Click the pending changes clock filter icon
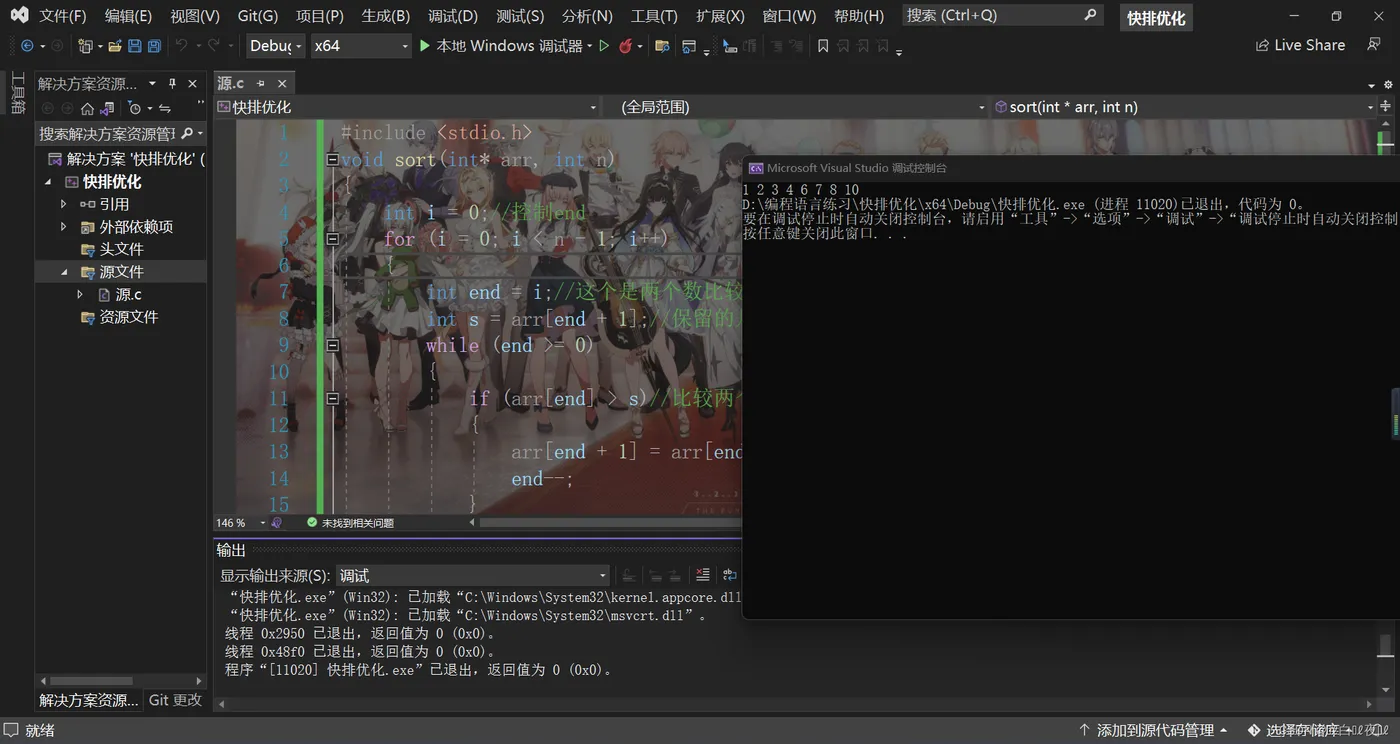The width and height of the screenshot is (1400, 744). point(135,108)
